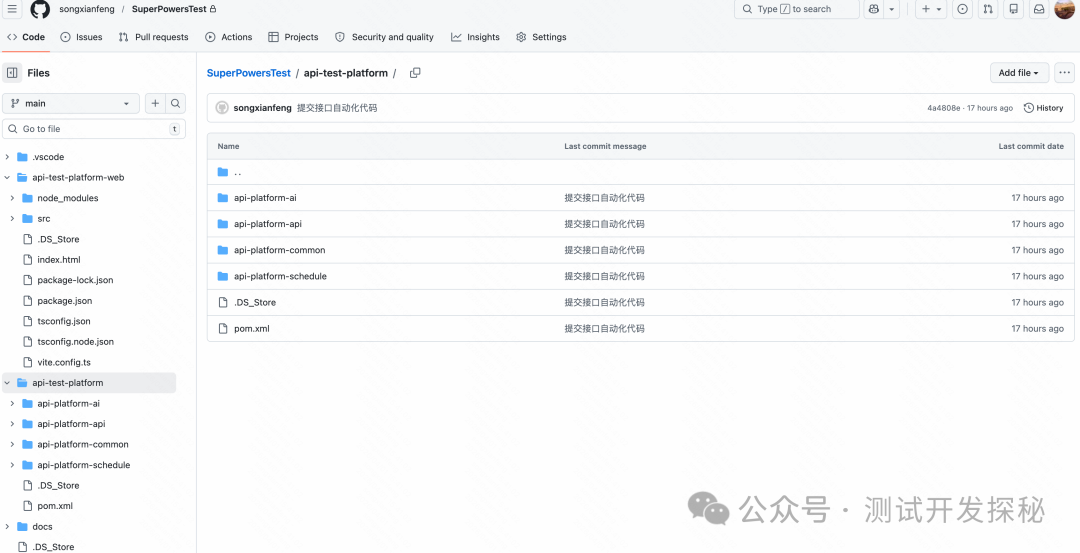Screen dimensions: 1080x553
Task: Open .DS_Store file in main table
Action: click(x=255, y=303)
